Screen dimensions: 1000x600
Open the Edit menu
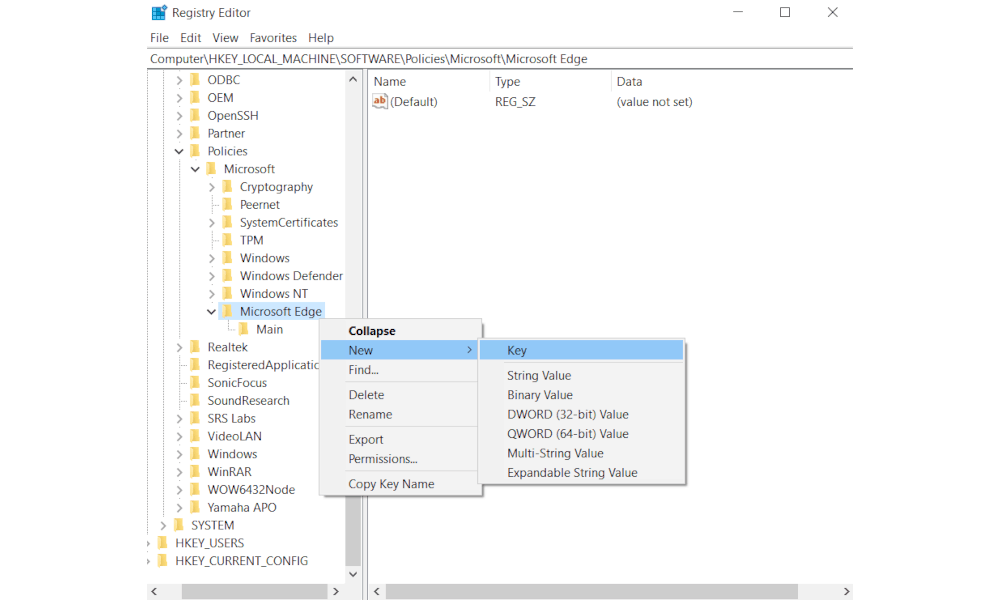coord(191,38)
